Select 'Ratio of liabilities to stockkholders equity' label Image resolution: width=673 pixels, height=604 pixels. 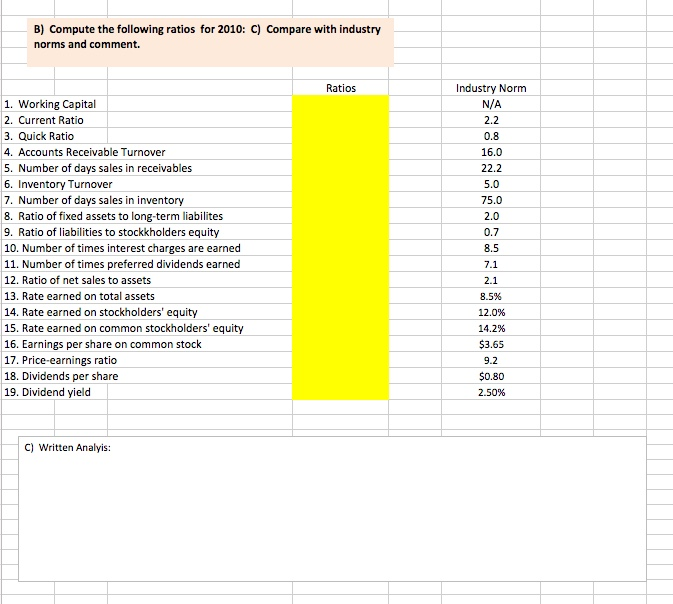pyautogui.click(x=119, y=232)
